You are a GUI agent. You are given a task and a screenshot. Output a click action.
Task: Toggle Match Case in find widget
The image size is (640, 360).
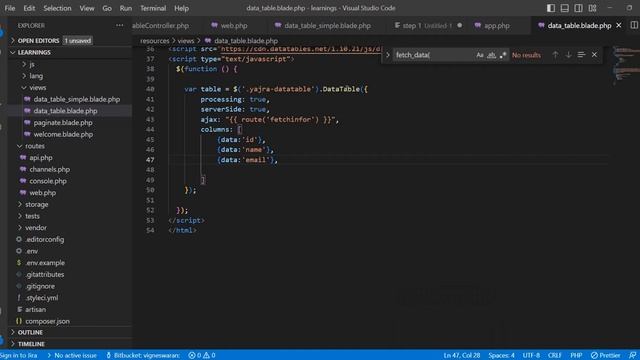[480, 55]
